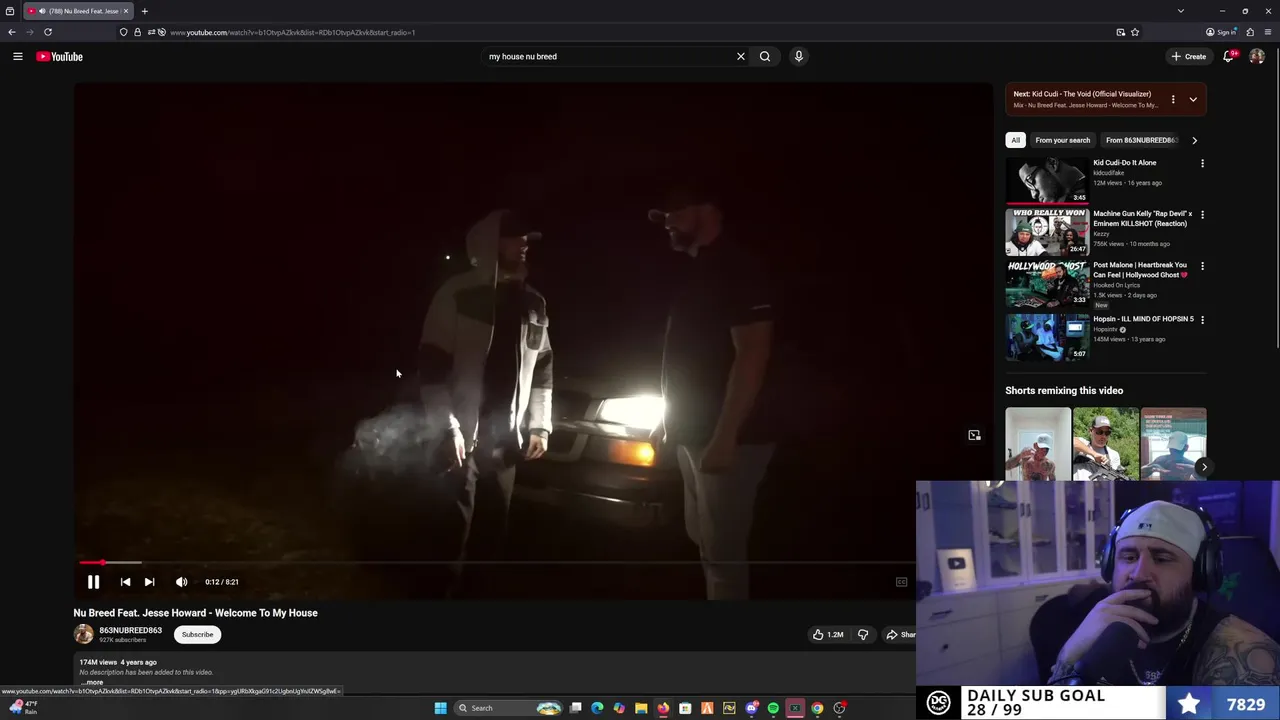This screenshot has height=720, width=1280.
Task: Open 'Kid Cudi-Do It Alone' thumbnail
Action: tap(1046, 180)
